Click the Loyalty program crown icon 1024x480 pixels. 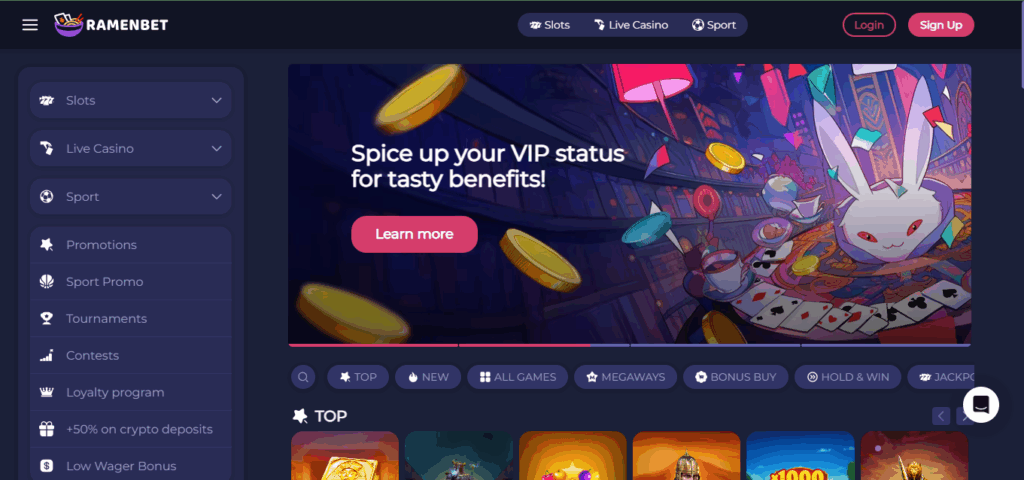pyautogui.click(x=46, y=392)
